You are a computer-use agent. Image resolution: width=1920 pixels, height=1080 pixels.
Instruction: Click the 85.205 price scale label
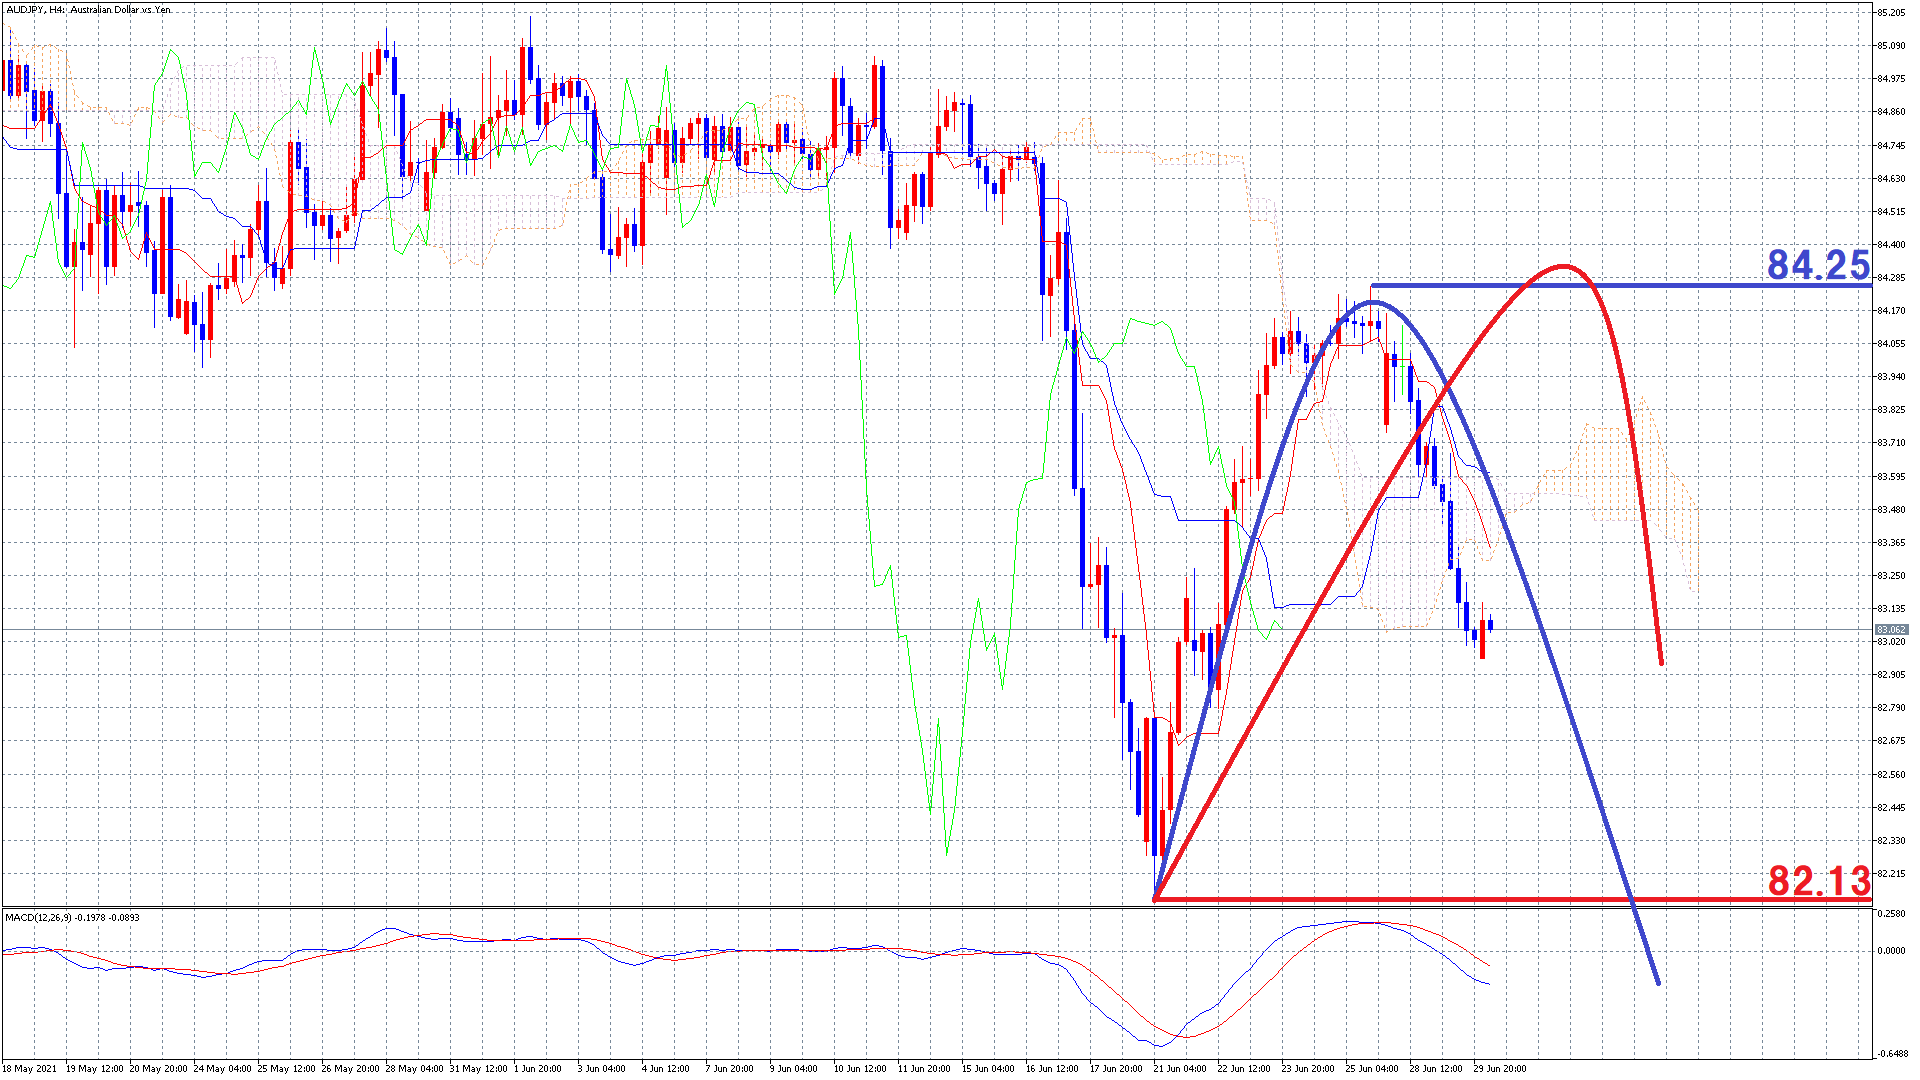(1891, 13)
